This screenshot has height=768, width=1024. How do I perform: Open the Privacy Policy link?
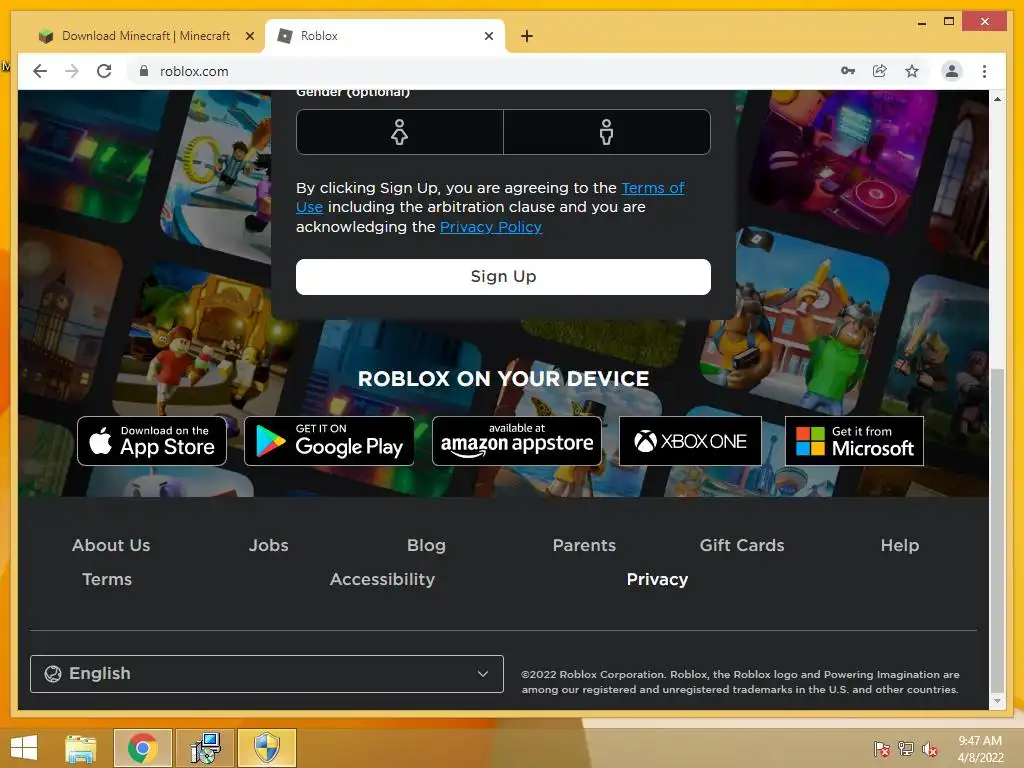tap(490, 227)
